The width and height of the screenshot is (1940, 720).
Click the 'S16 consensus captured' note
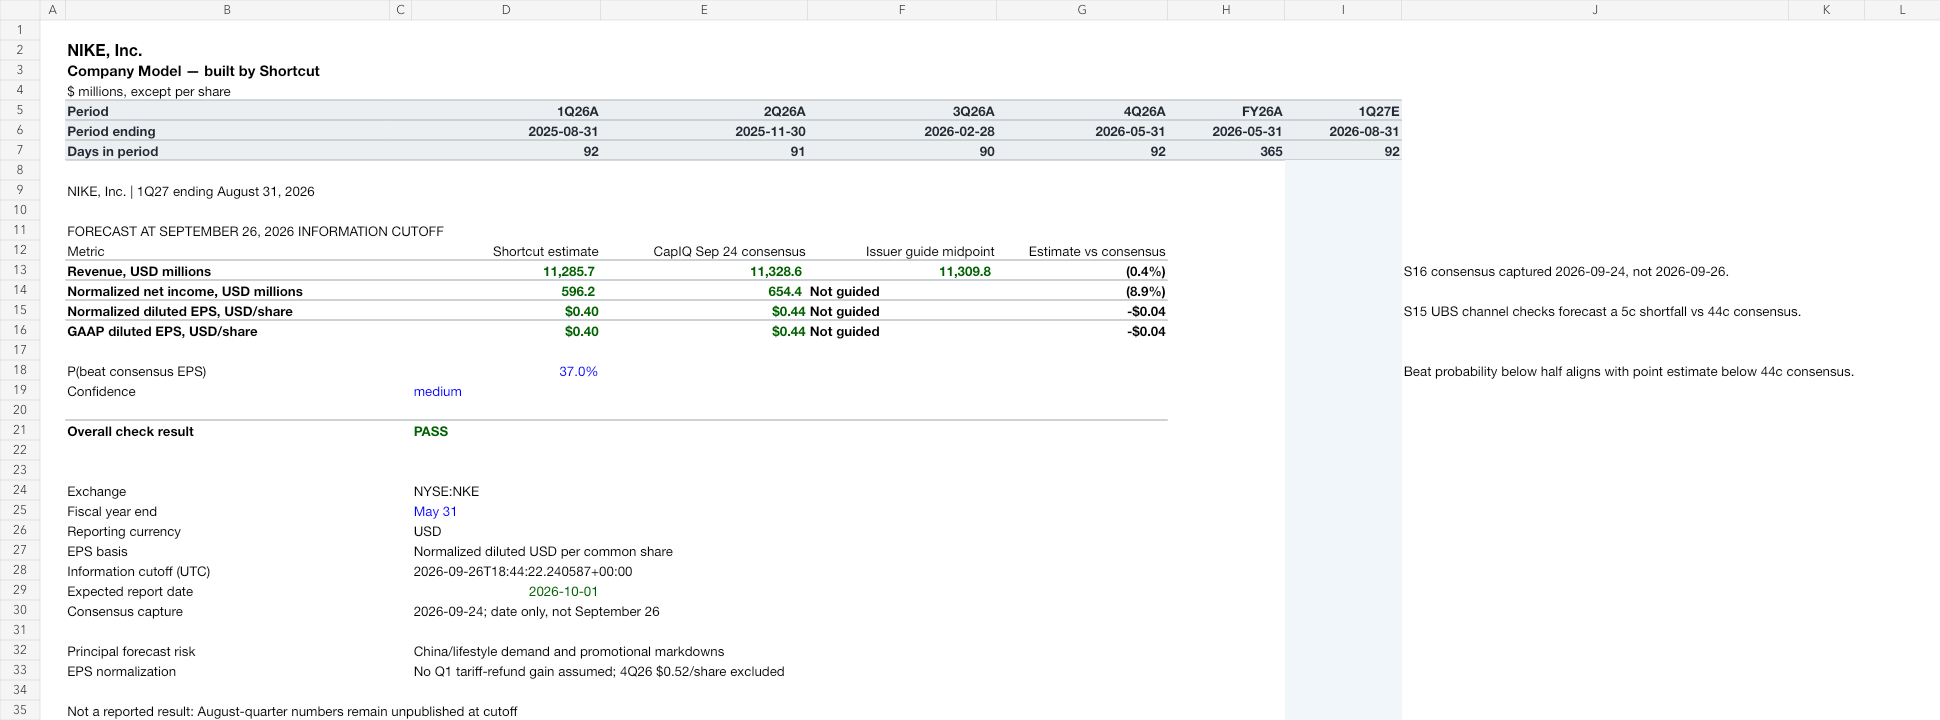coord(1566,271)
